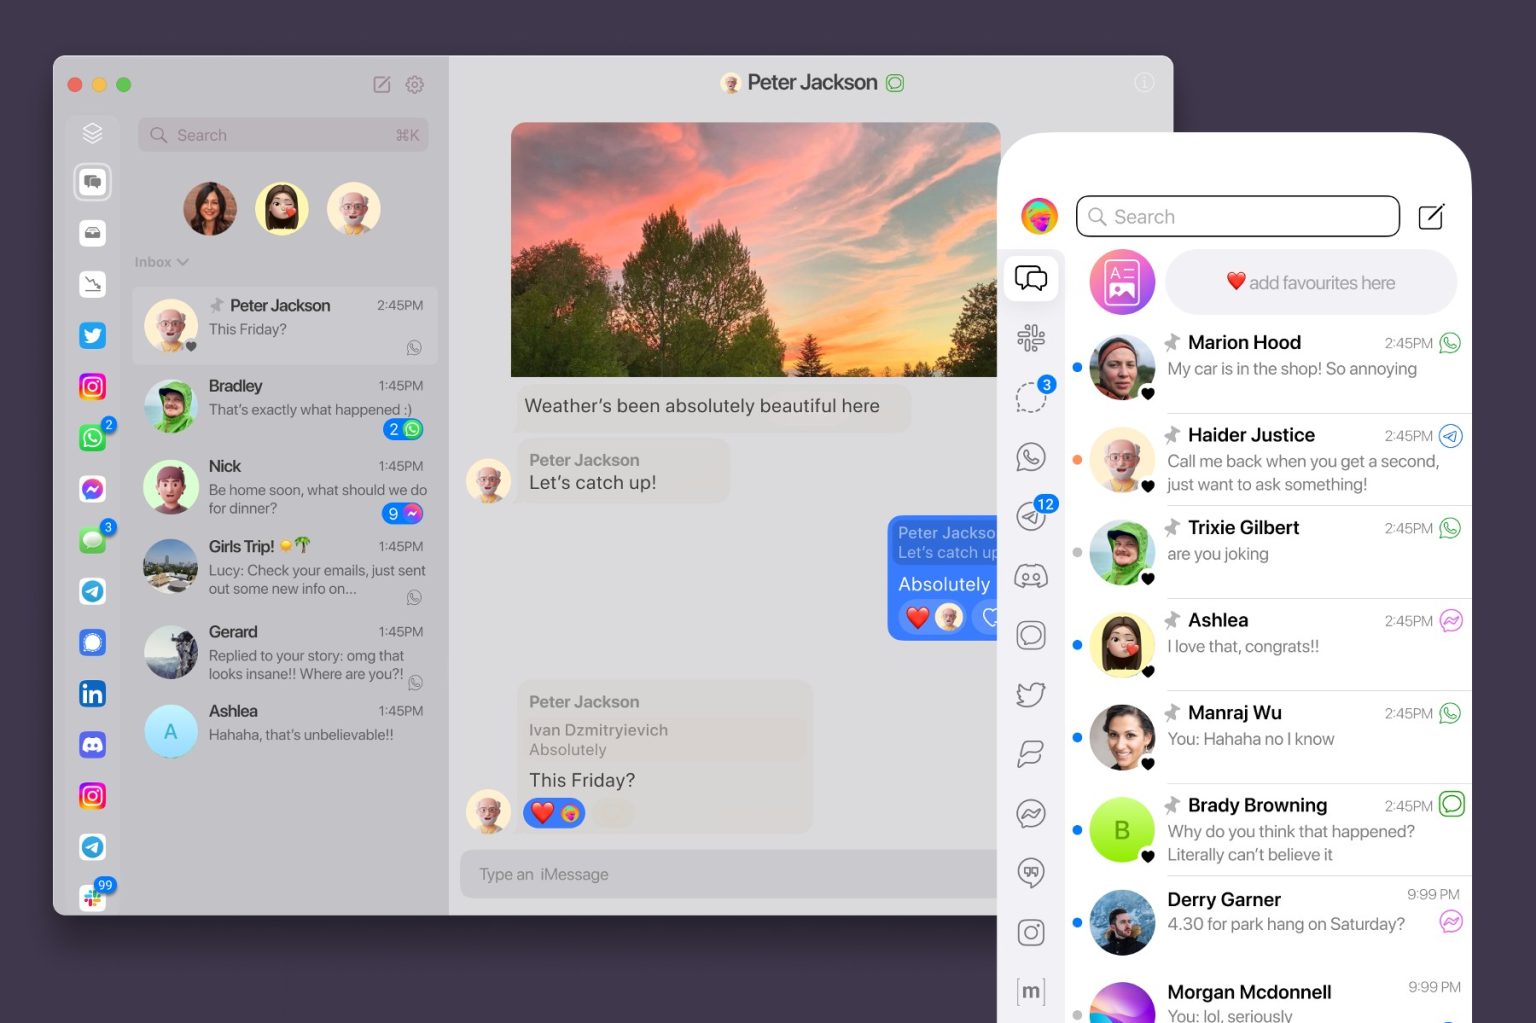This screenshot has height=1023, width=1536.
Task: Open the favourites story icon in mobile panel
Action: [x=1122, y=282]
